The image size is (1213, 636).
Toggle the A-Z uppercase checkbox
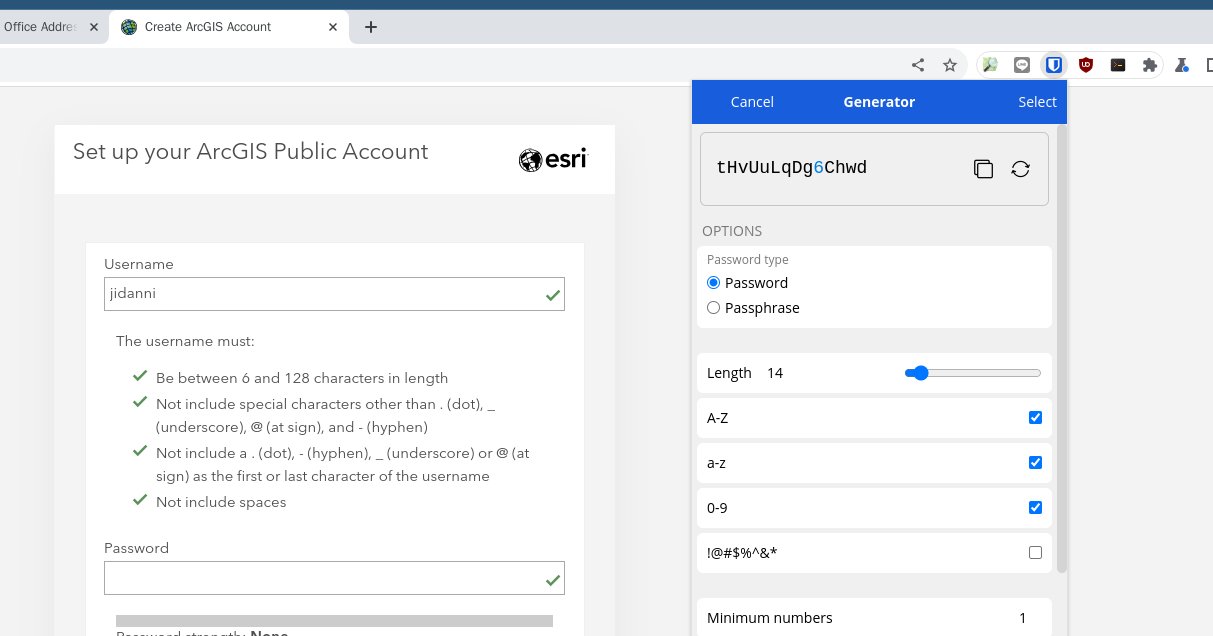(1035, 418)
